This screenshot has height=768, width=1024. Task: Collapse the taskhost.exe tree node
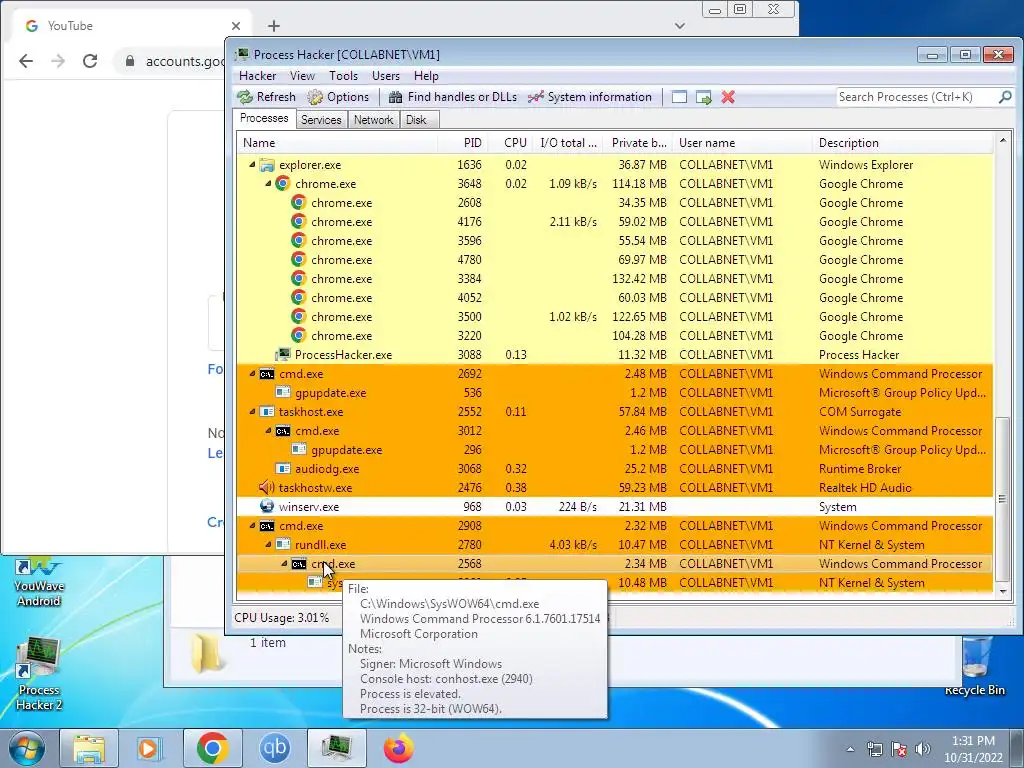tap(252, 411)
